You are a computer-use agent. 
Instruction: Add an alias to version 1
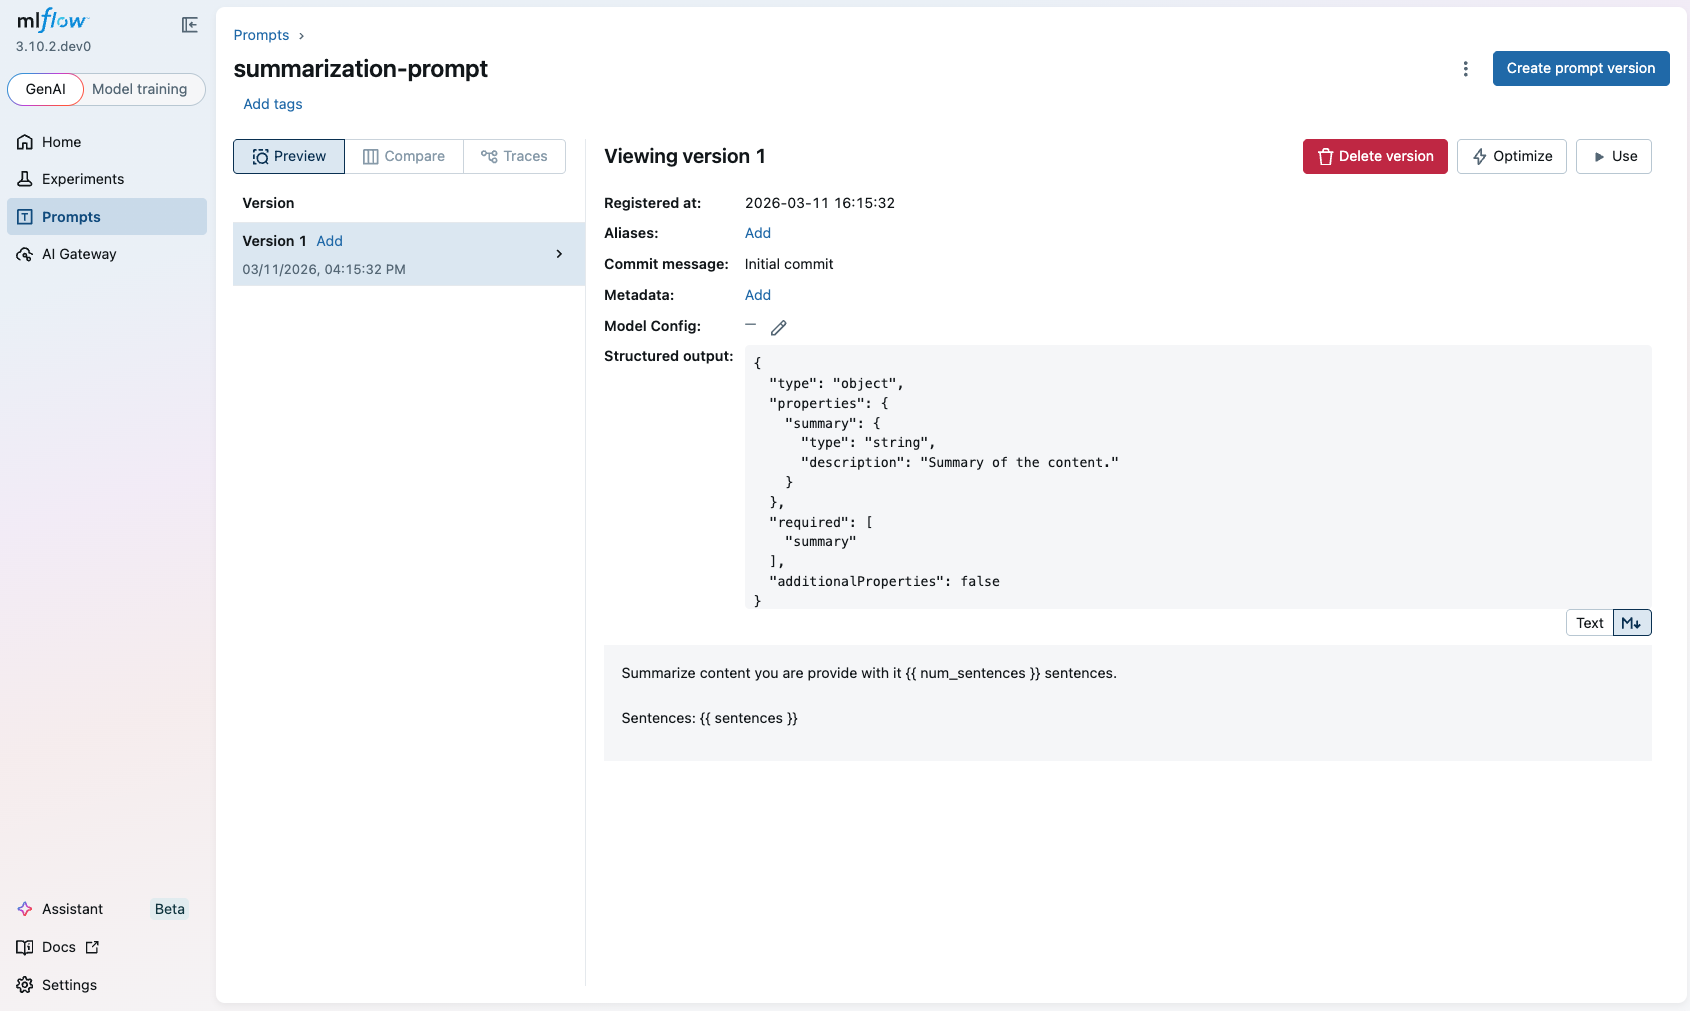pyautogui.click(x=757, y=233)
